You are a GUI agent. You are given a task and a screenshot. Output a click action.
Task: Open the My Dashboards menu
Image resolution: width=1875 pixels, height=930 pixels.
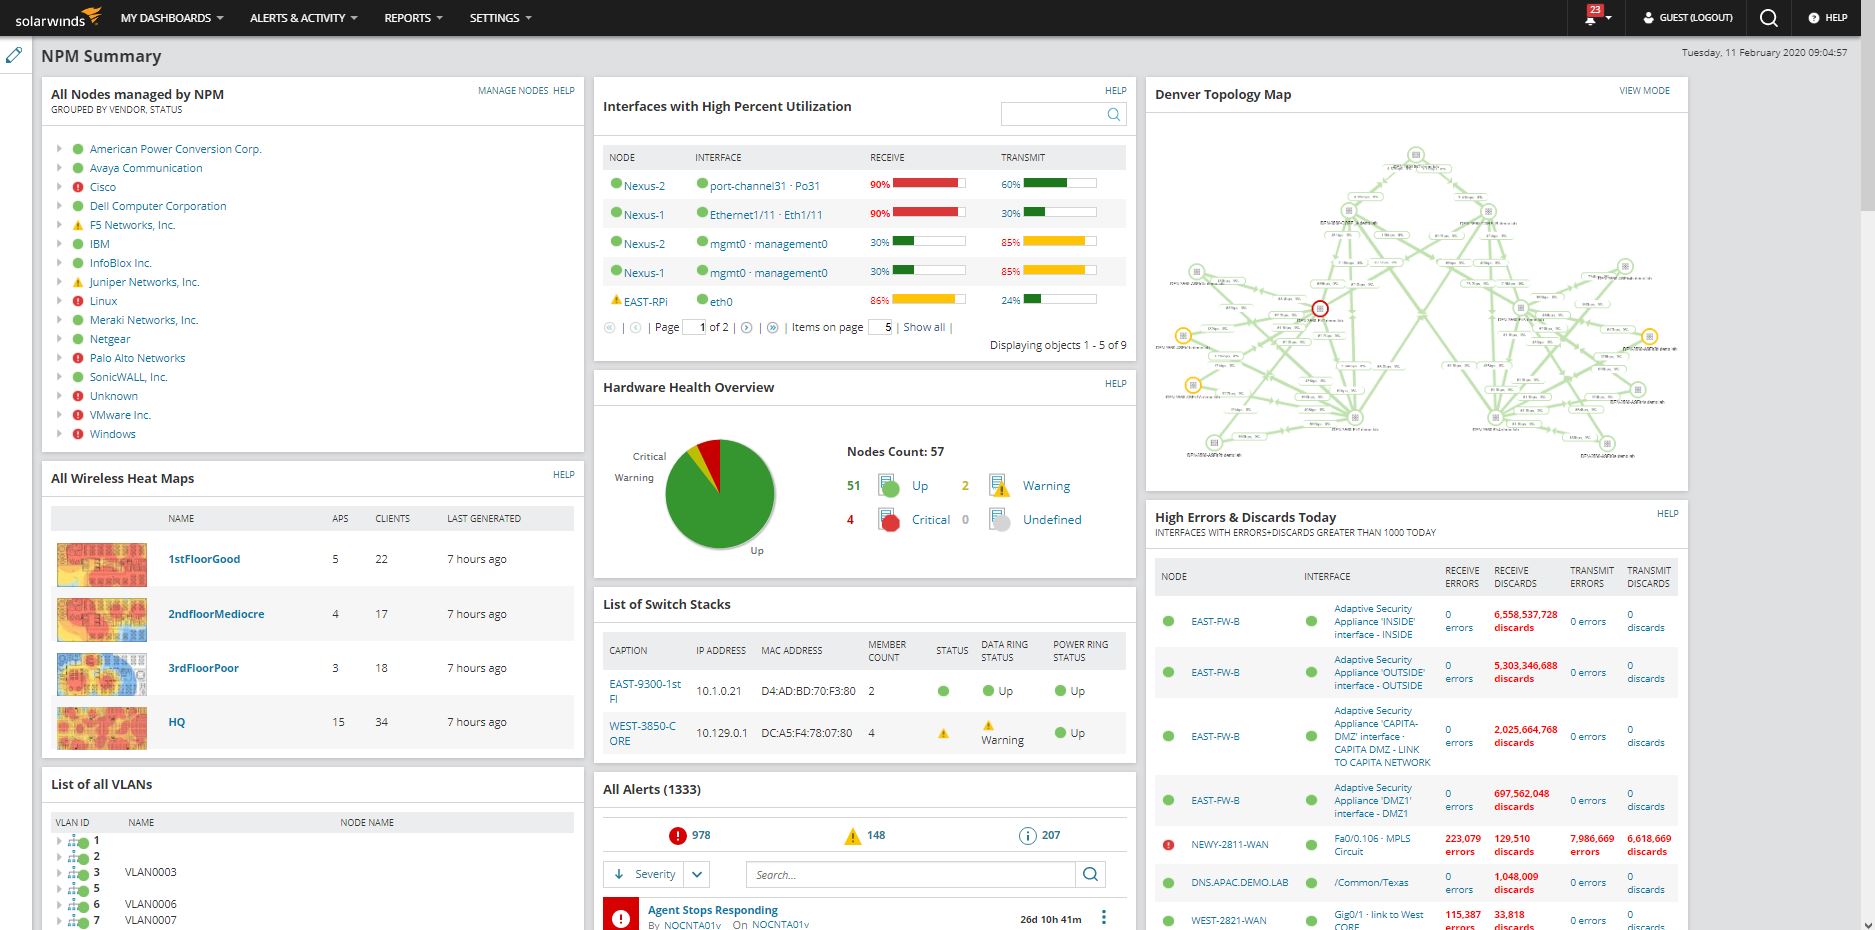click(172, 18)
